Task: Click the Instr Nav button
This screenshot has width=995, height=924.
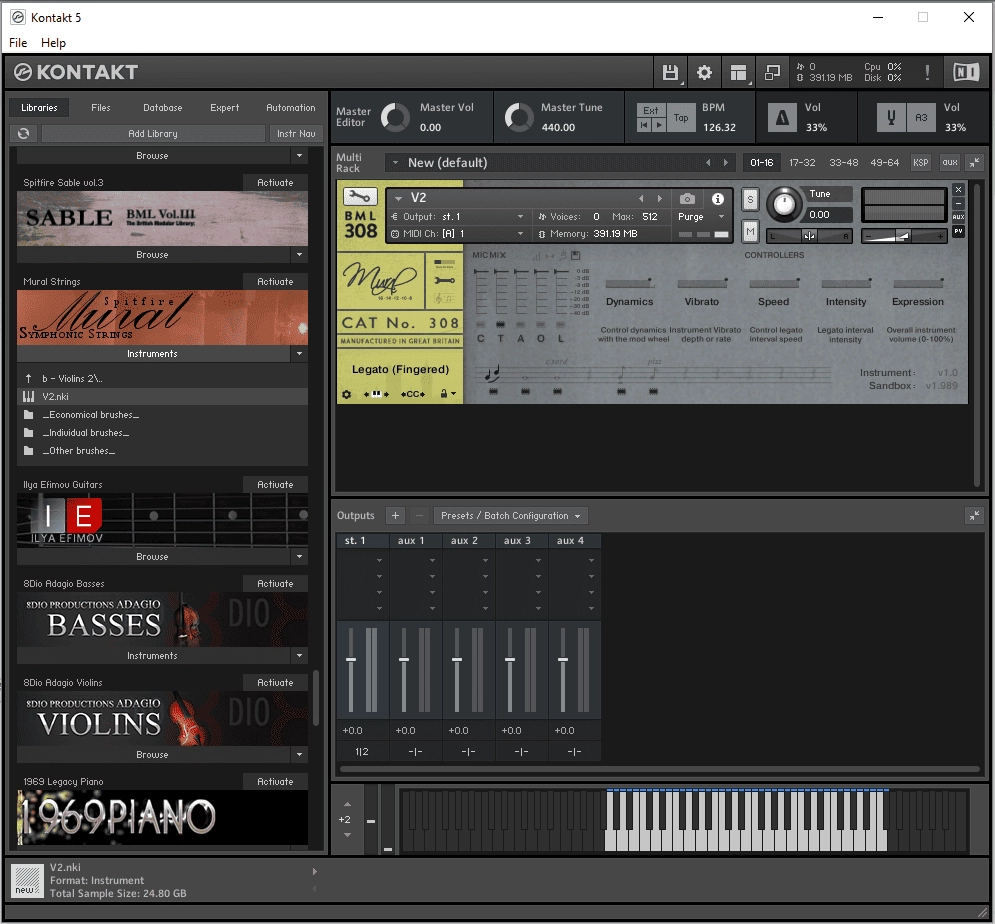Action: [x=296, y=133]
